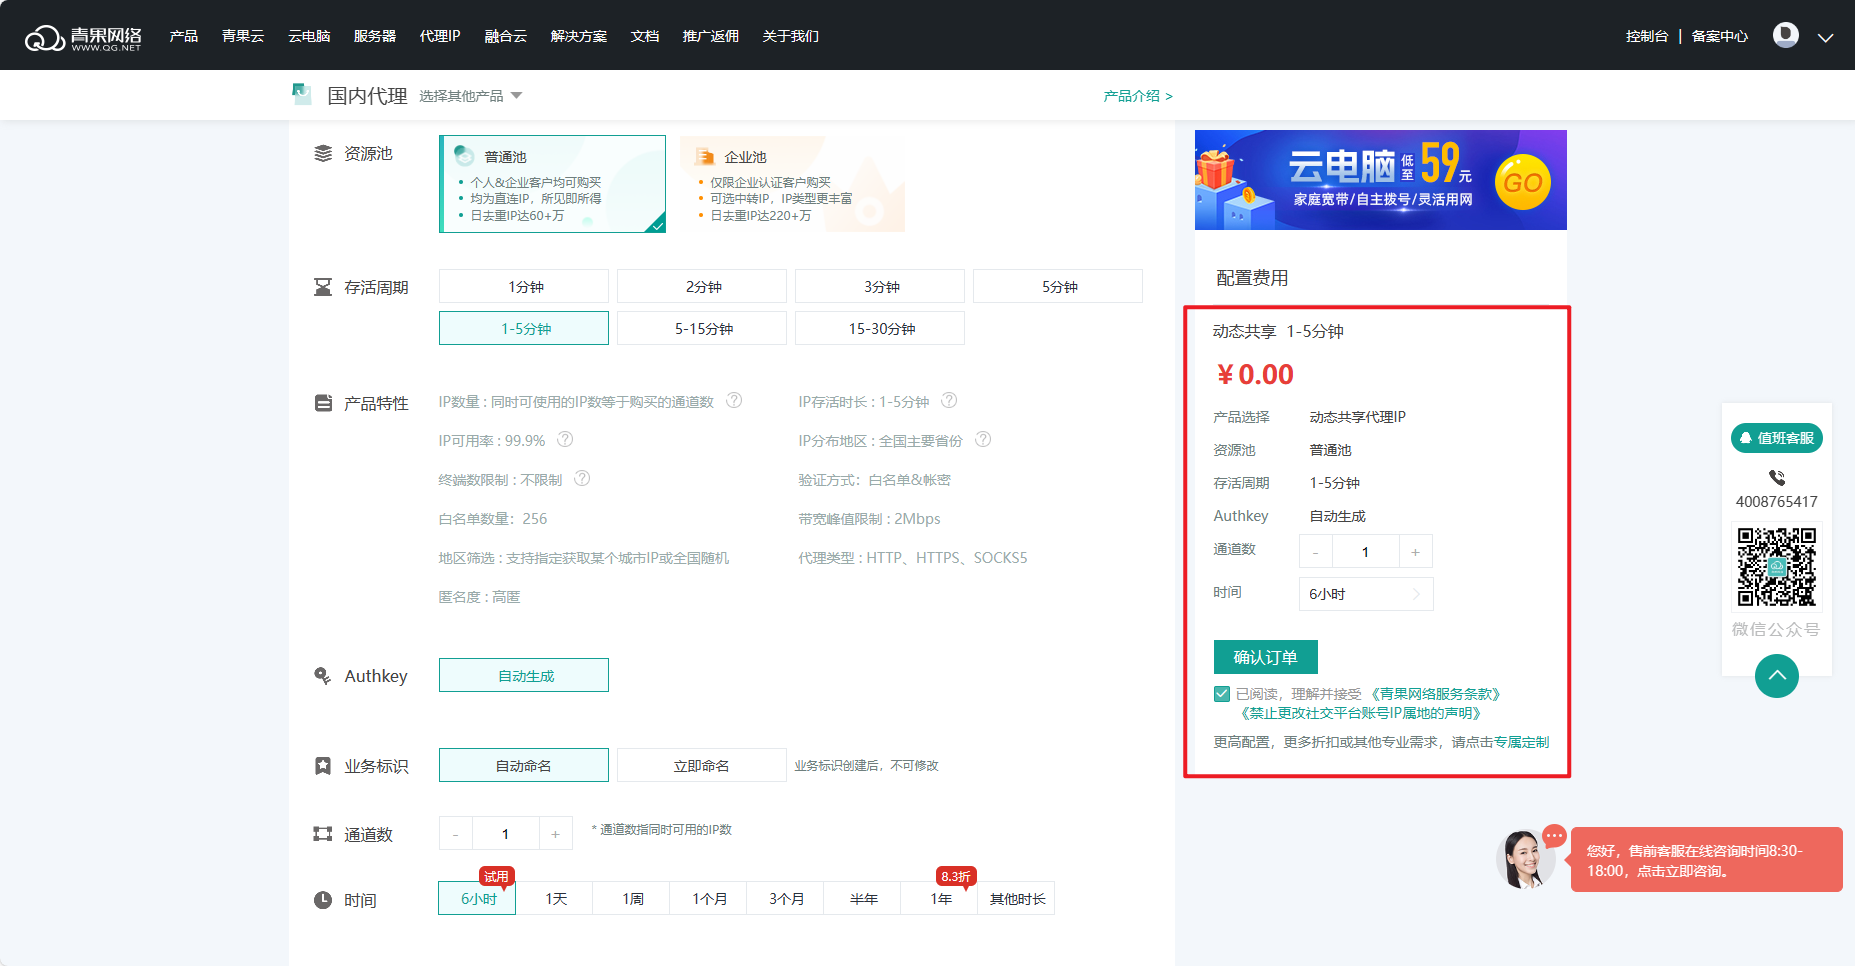
Task: Open the 云电脑 menu item
Action: (309, 36)
